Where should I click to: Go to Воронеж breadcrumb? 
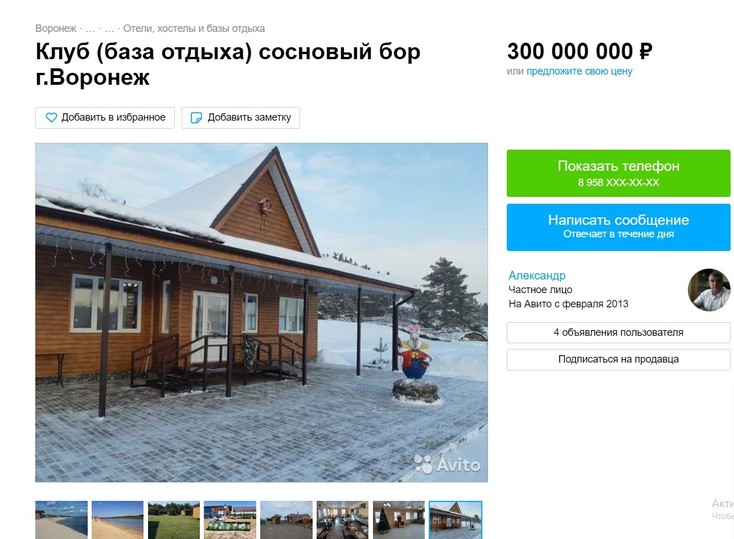pyautogui.click(x=56, y=29)
